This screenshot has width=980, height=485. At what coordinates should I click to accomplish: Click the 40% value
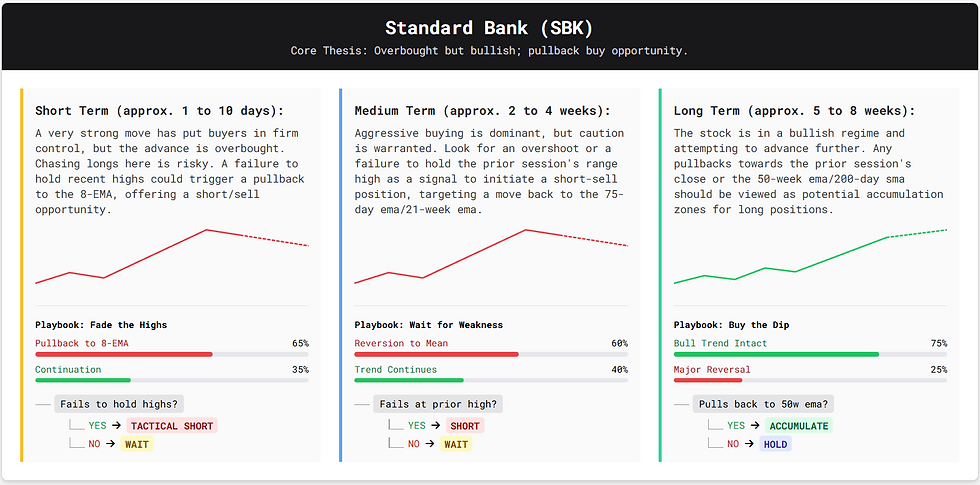click(619, 369)
